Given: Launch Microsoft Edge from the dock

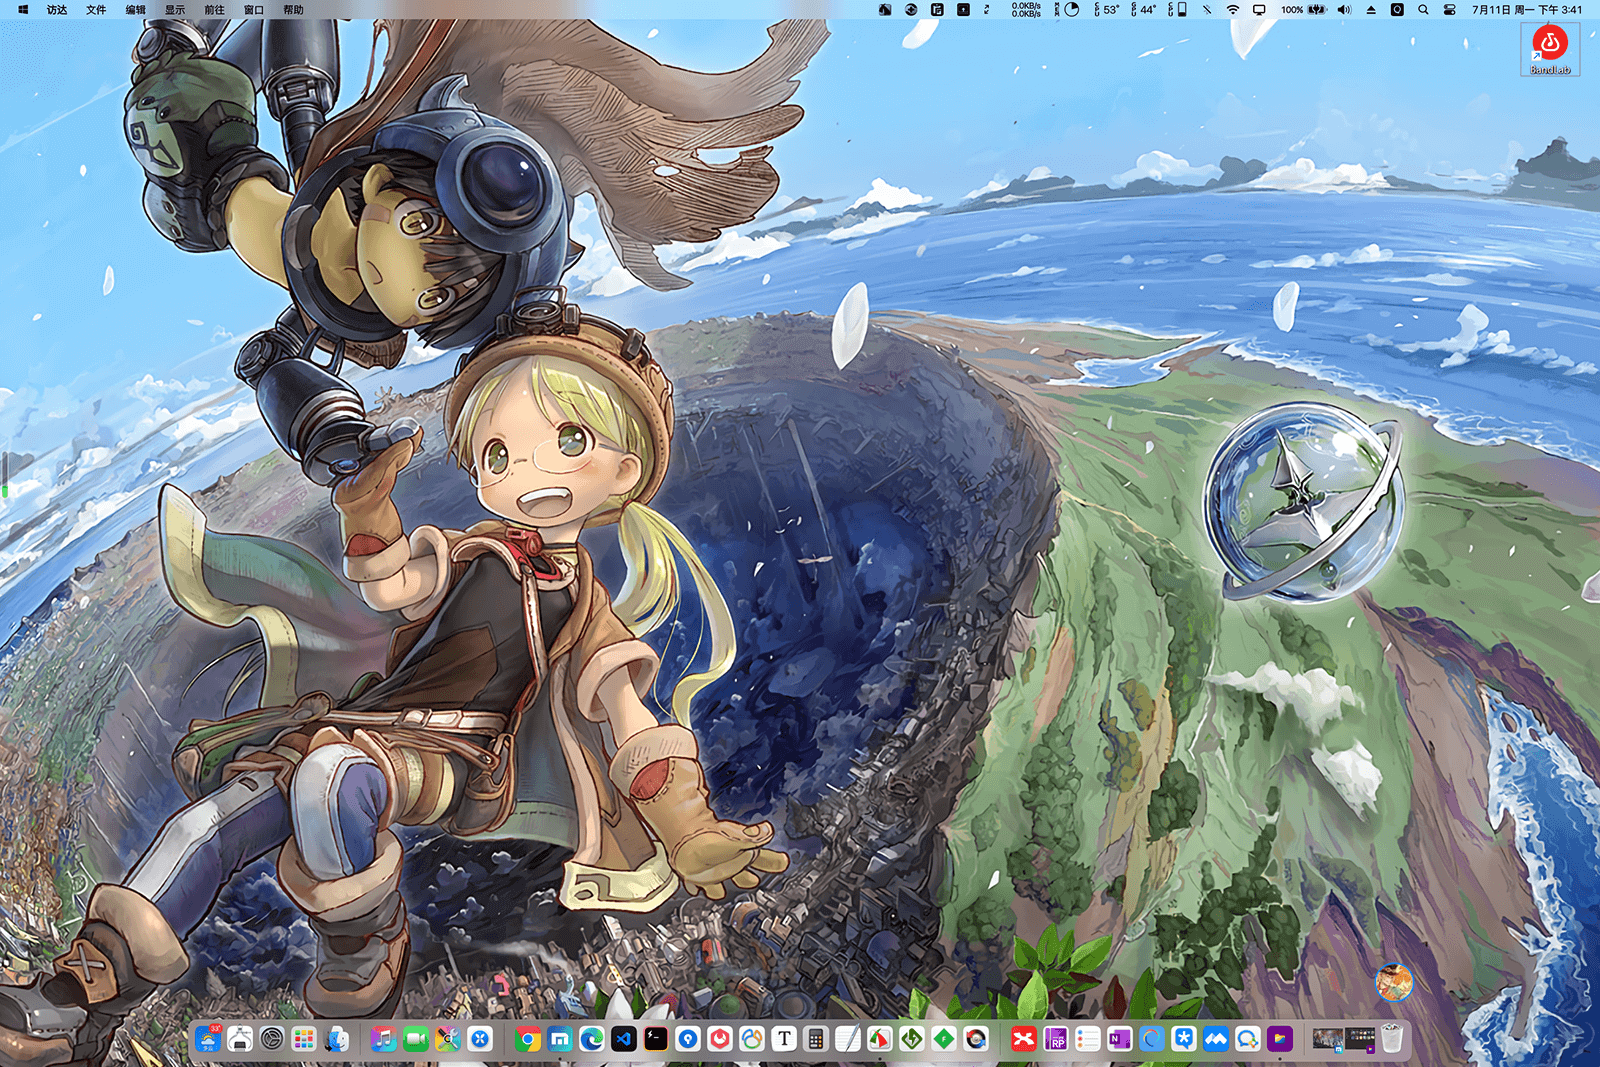Looking at the screenshot, I should tap(592, 1040).
